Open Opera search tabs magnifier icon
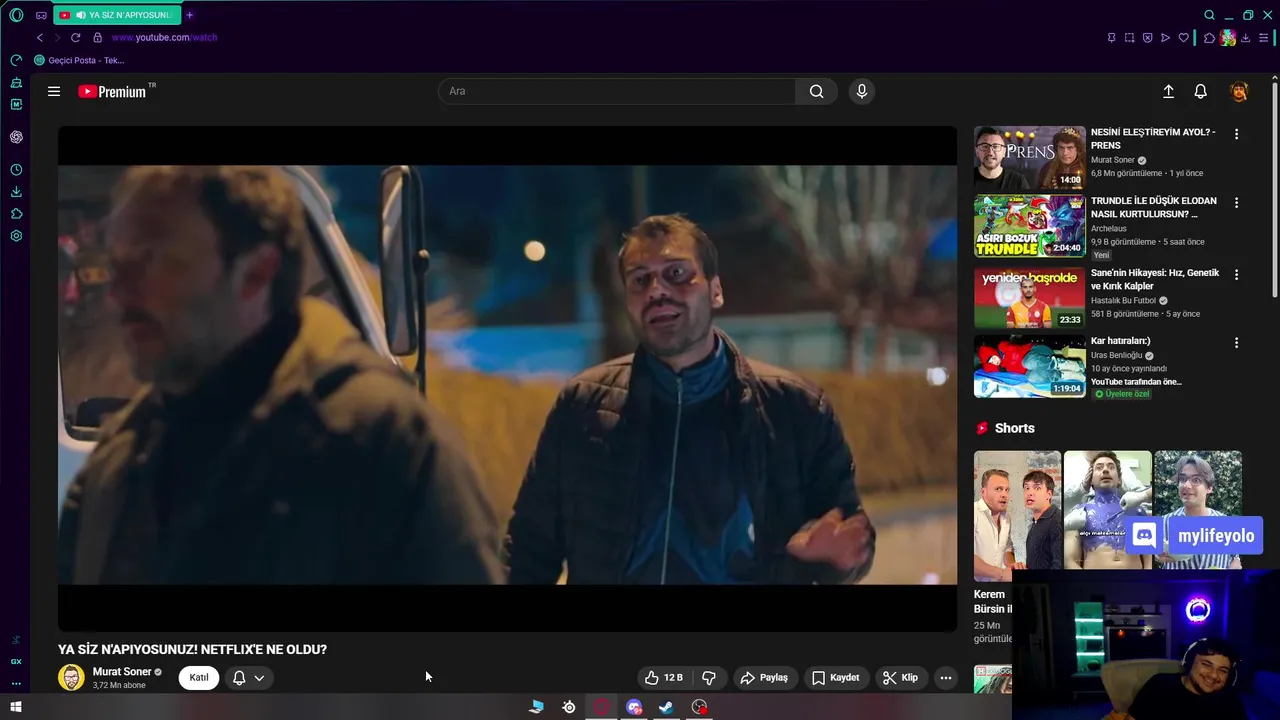The image size is (1280, 720). [x=1209, y=15]
